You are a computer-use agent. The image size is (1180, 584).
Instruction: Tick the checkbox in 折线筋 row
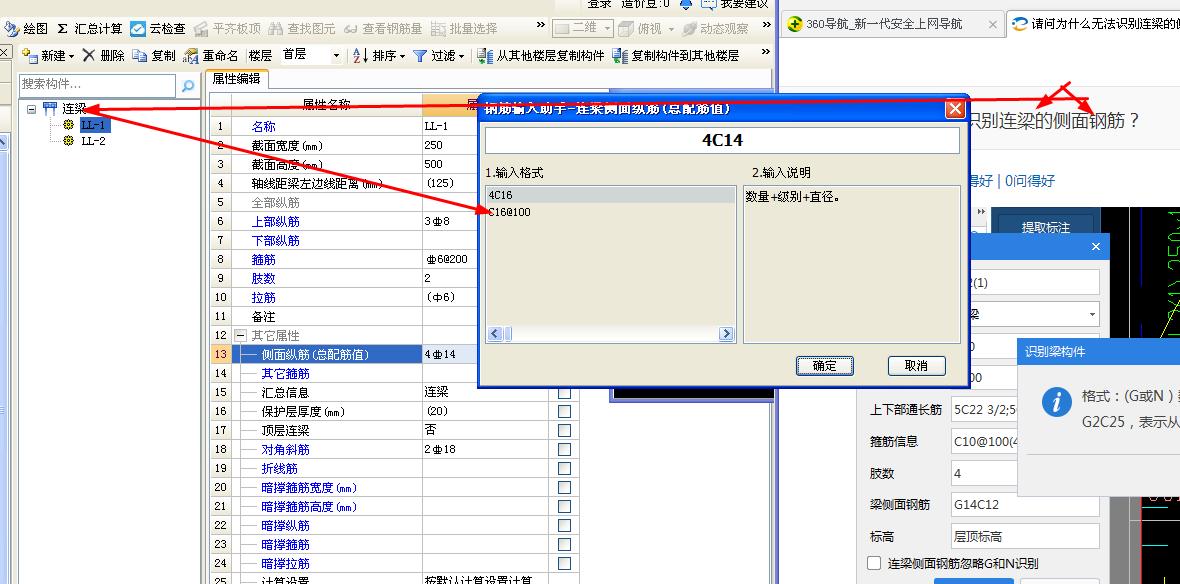pyautogui.click(x=564, y=468)
